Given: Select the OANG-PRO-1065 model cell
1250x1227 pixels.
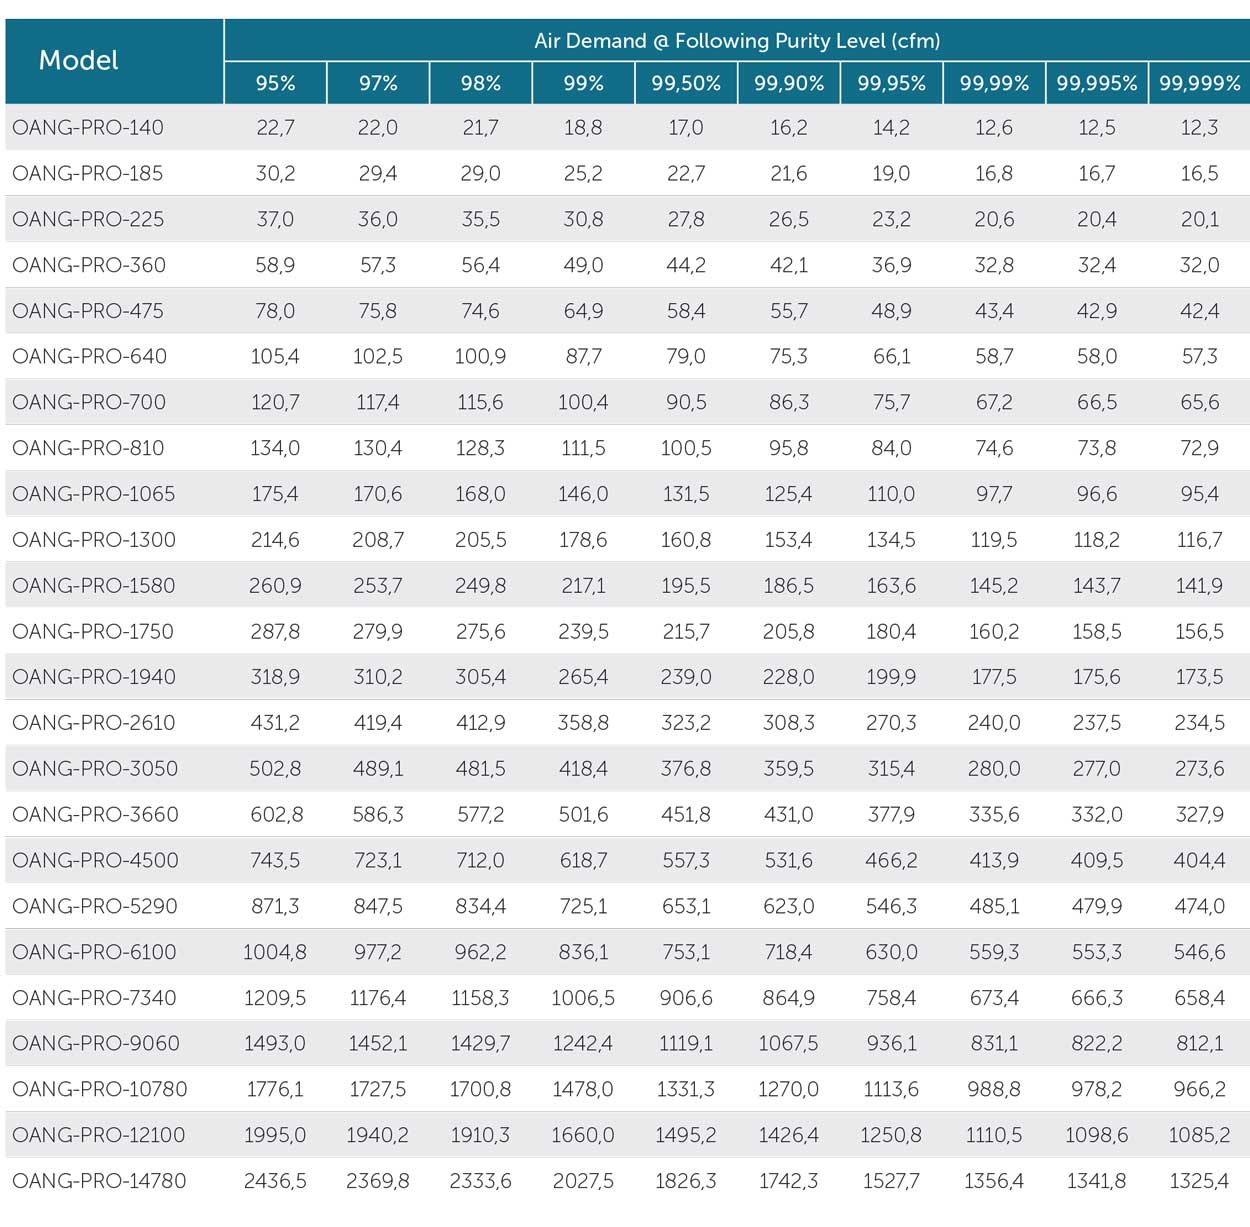Looking at the screenshot, I should tap(93, 493).
